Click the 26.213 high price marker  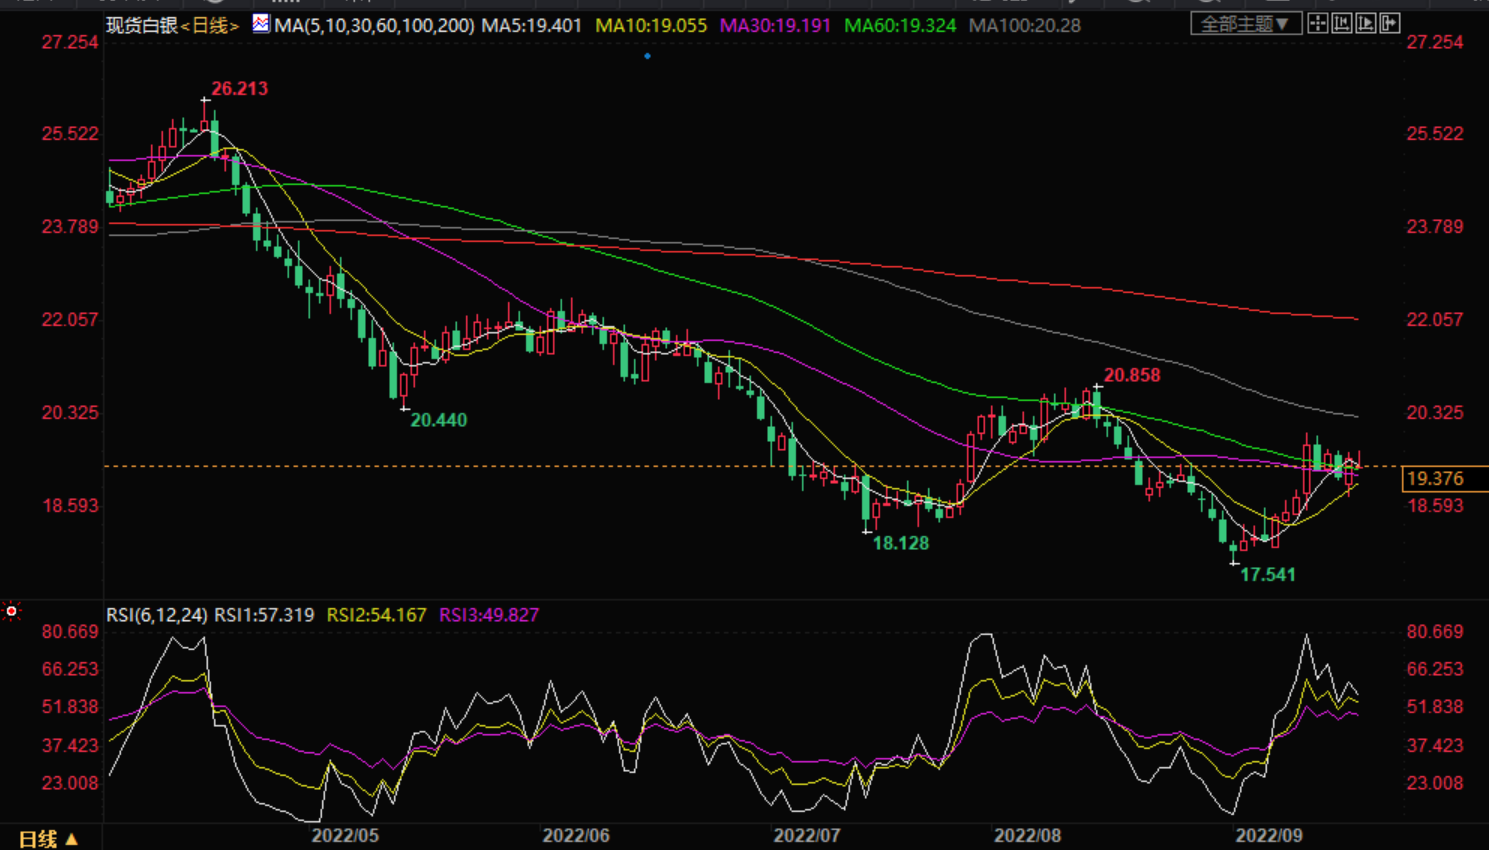coord(239,89)
